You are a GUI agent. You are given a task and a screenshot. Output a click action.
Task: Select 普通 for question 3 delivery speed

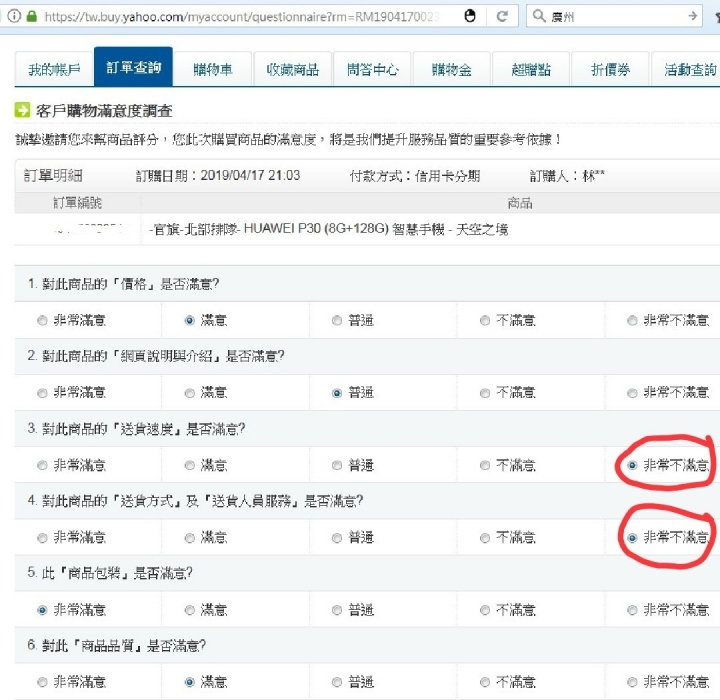tap(337, 465)
